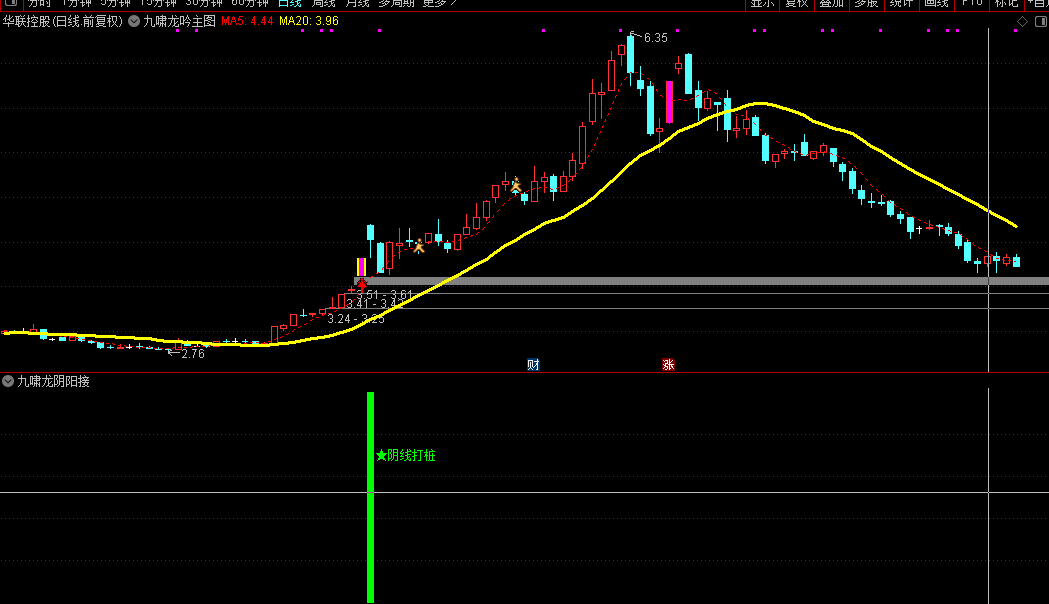Toggle the side panel icon at top-right

click(x=1040, y=21)
